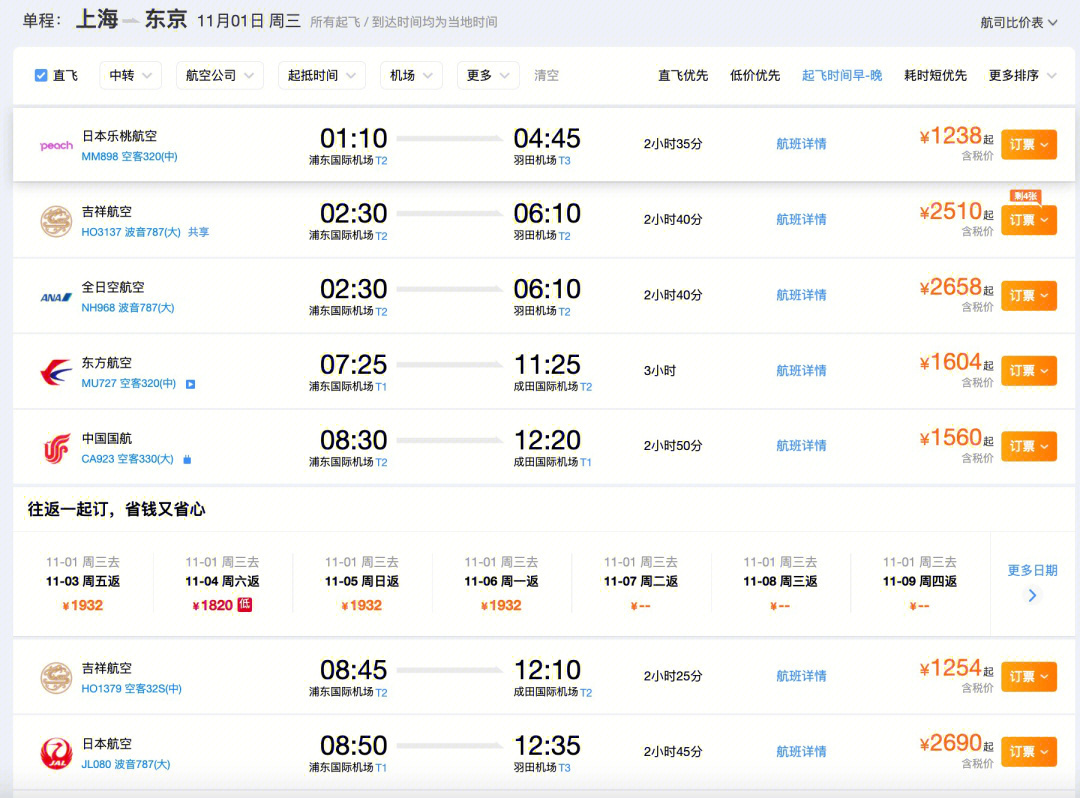Expand the 更多 filters dropdown
Screen dimensions: 1080x798
488,75
